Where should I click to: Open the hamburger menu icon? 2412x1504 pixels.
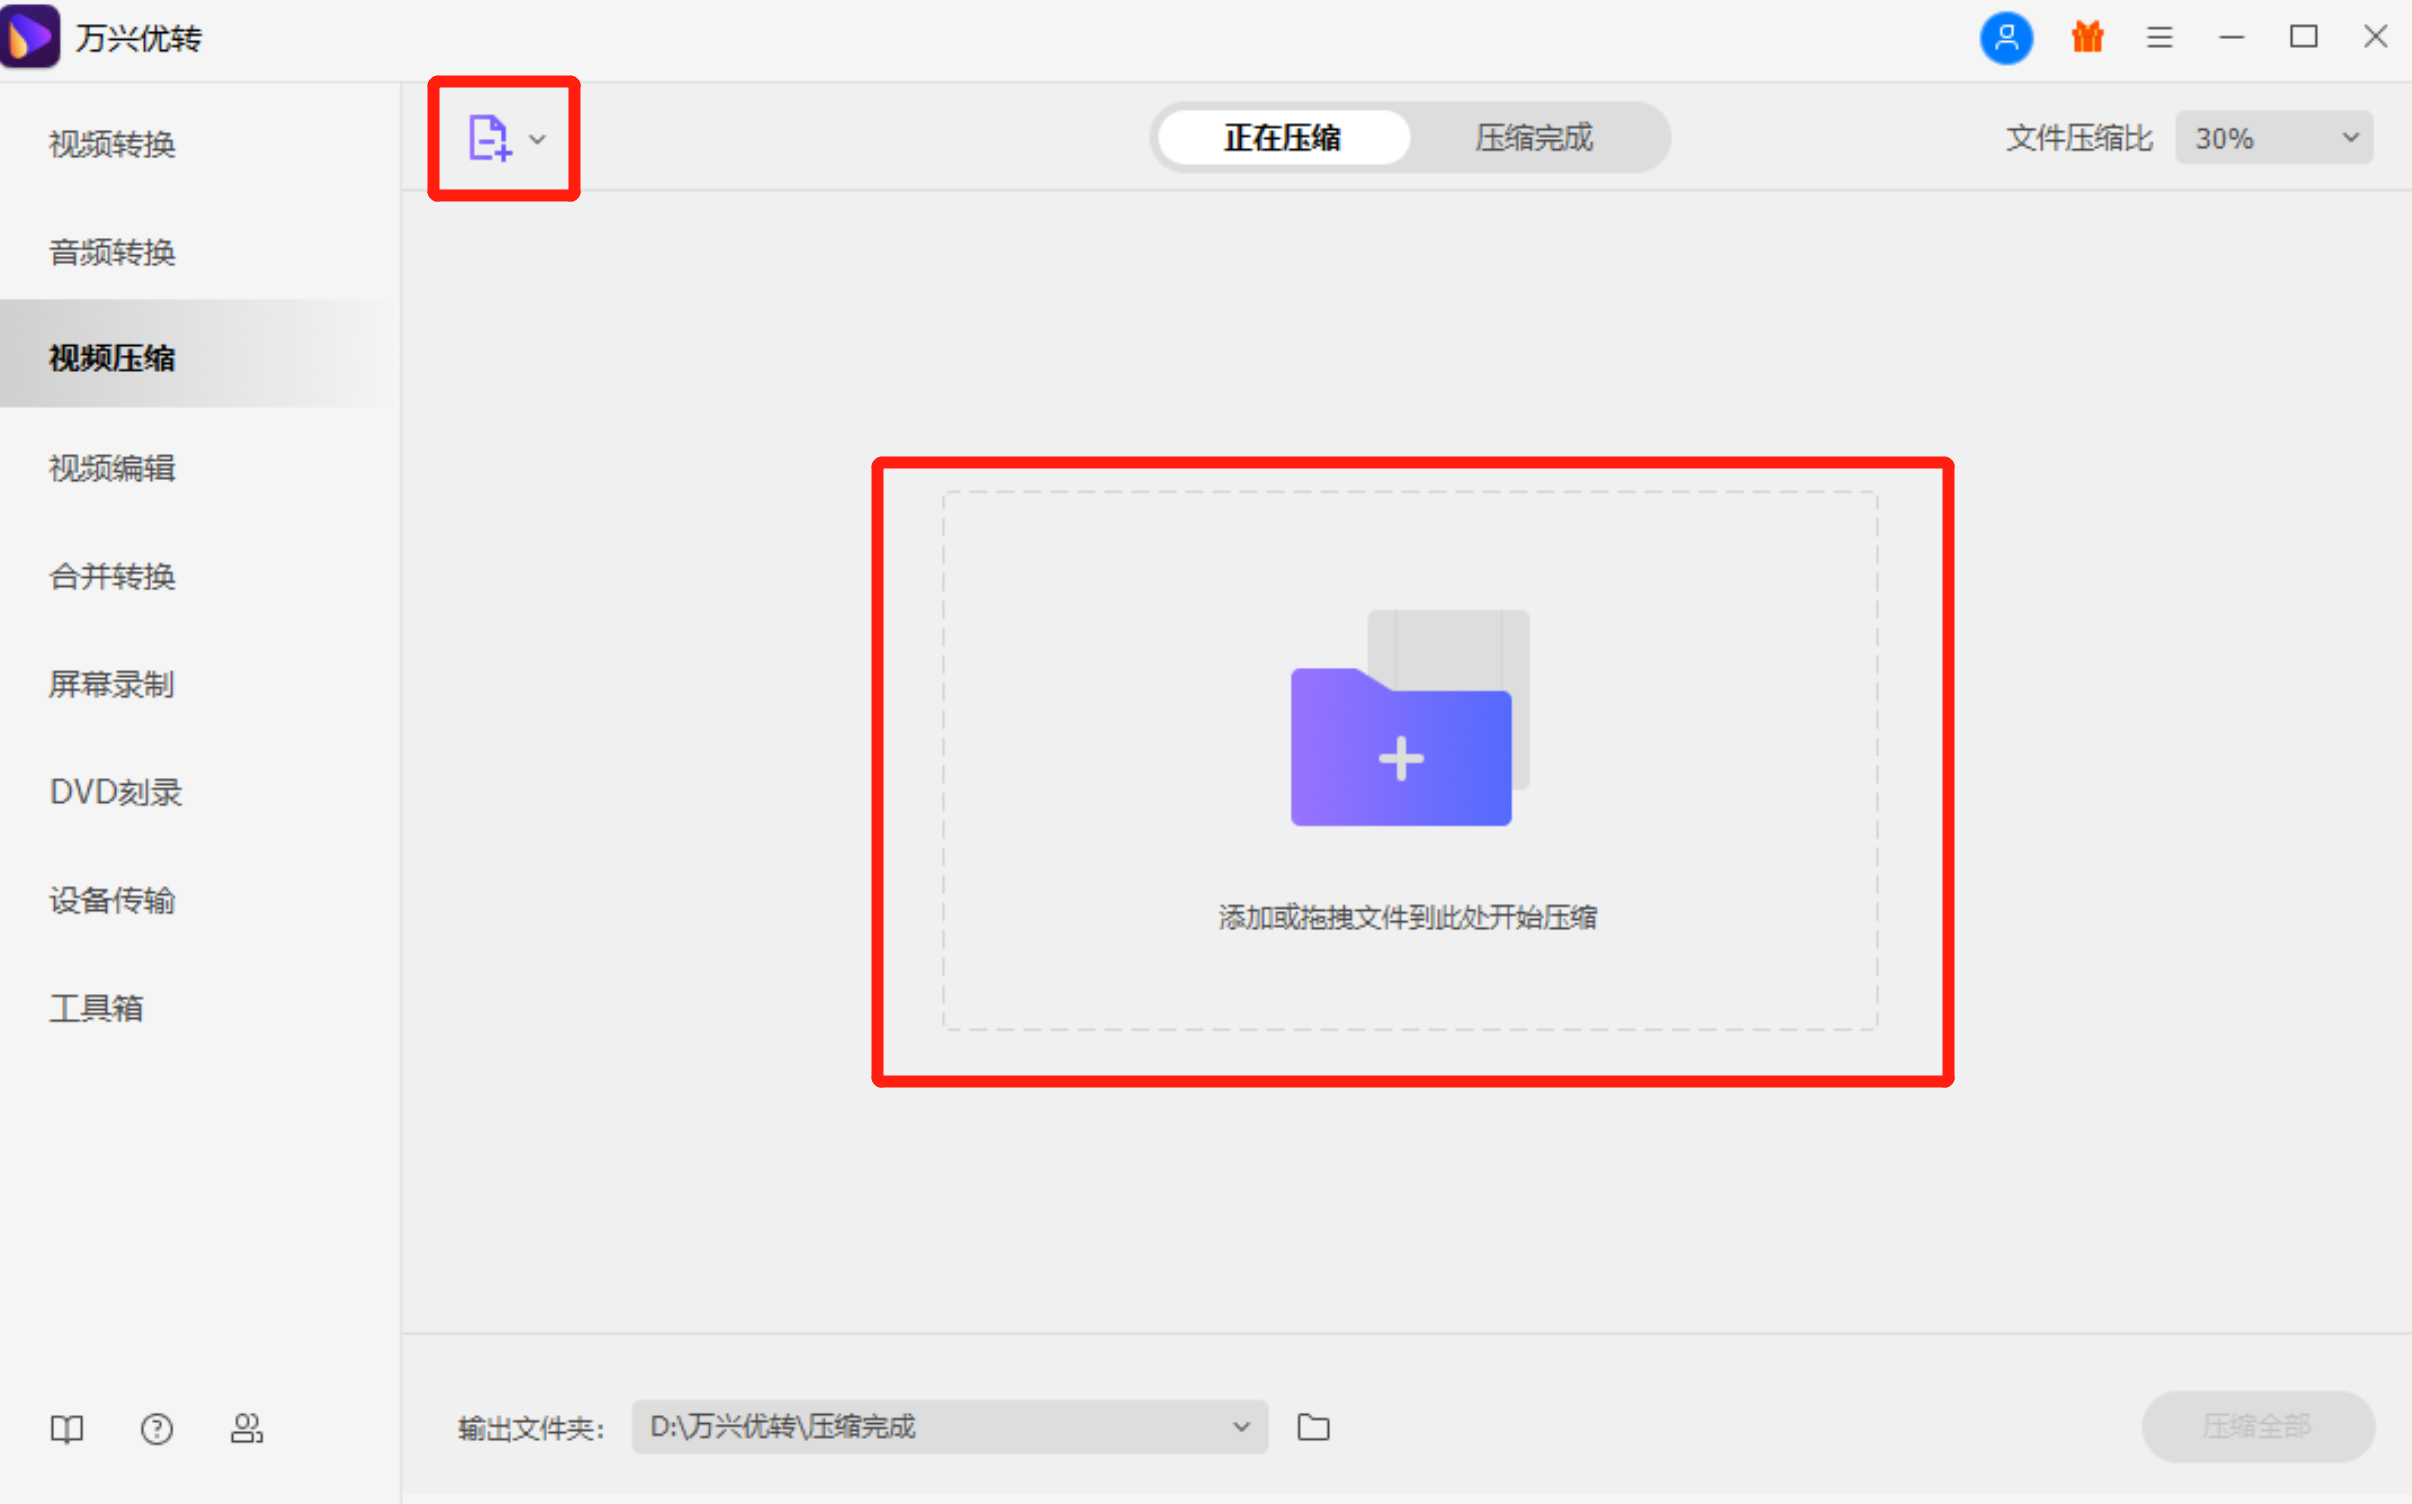pyautogui.click(x=2158, y=37)
